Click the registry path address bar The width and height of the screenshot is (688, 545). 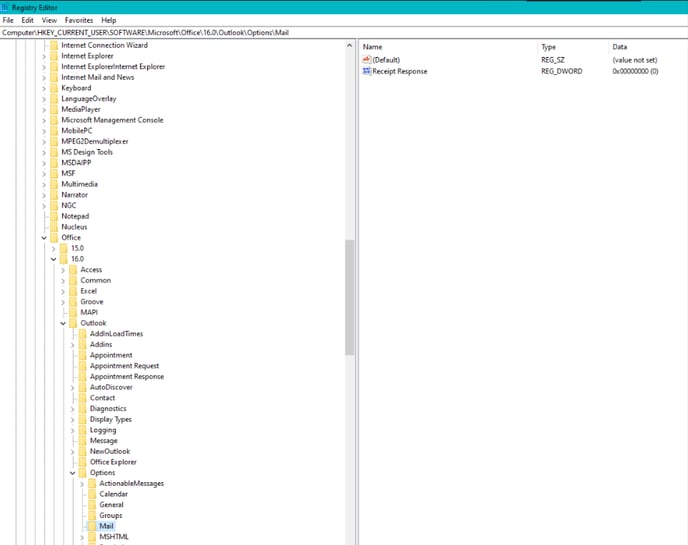[x=344, y=32]
